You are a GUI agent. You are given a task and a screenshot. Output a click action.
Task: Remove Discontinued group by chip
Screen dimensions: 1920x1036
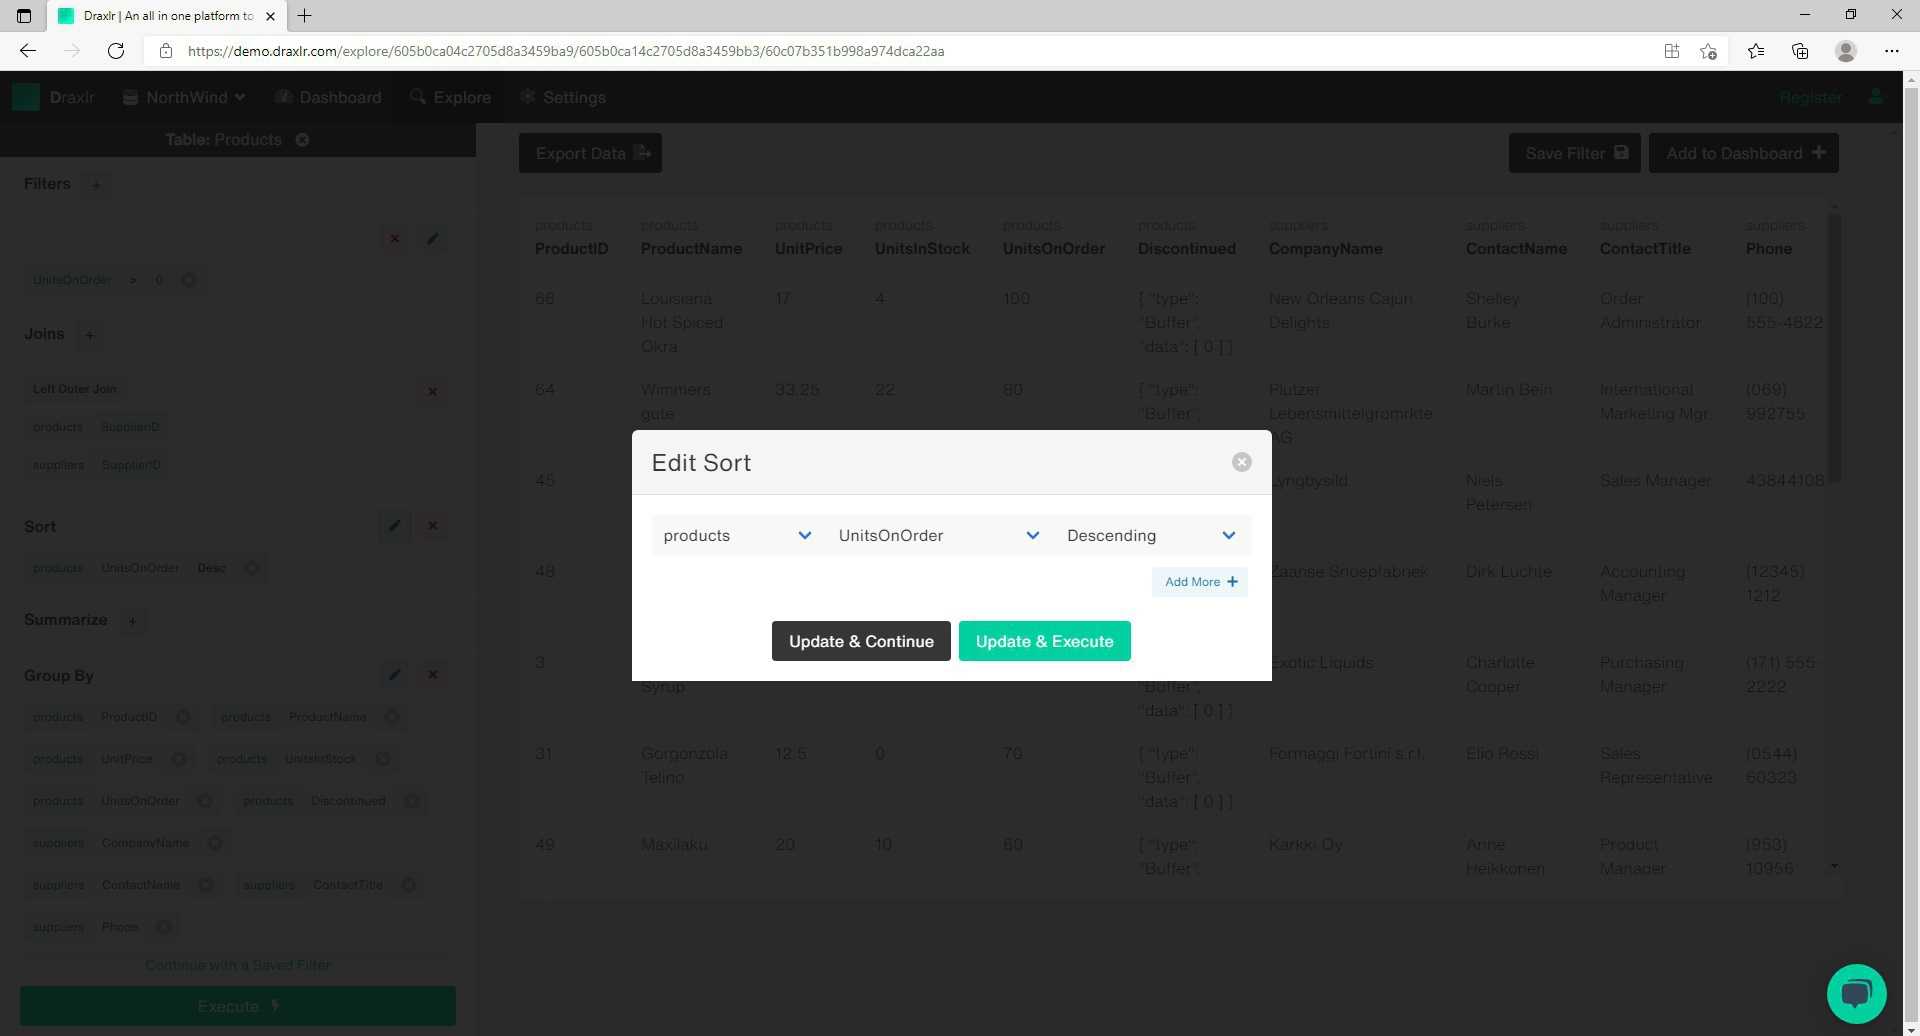411,801
